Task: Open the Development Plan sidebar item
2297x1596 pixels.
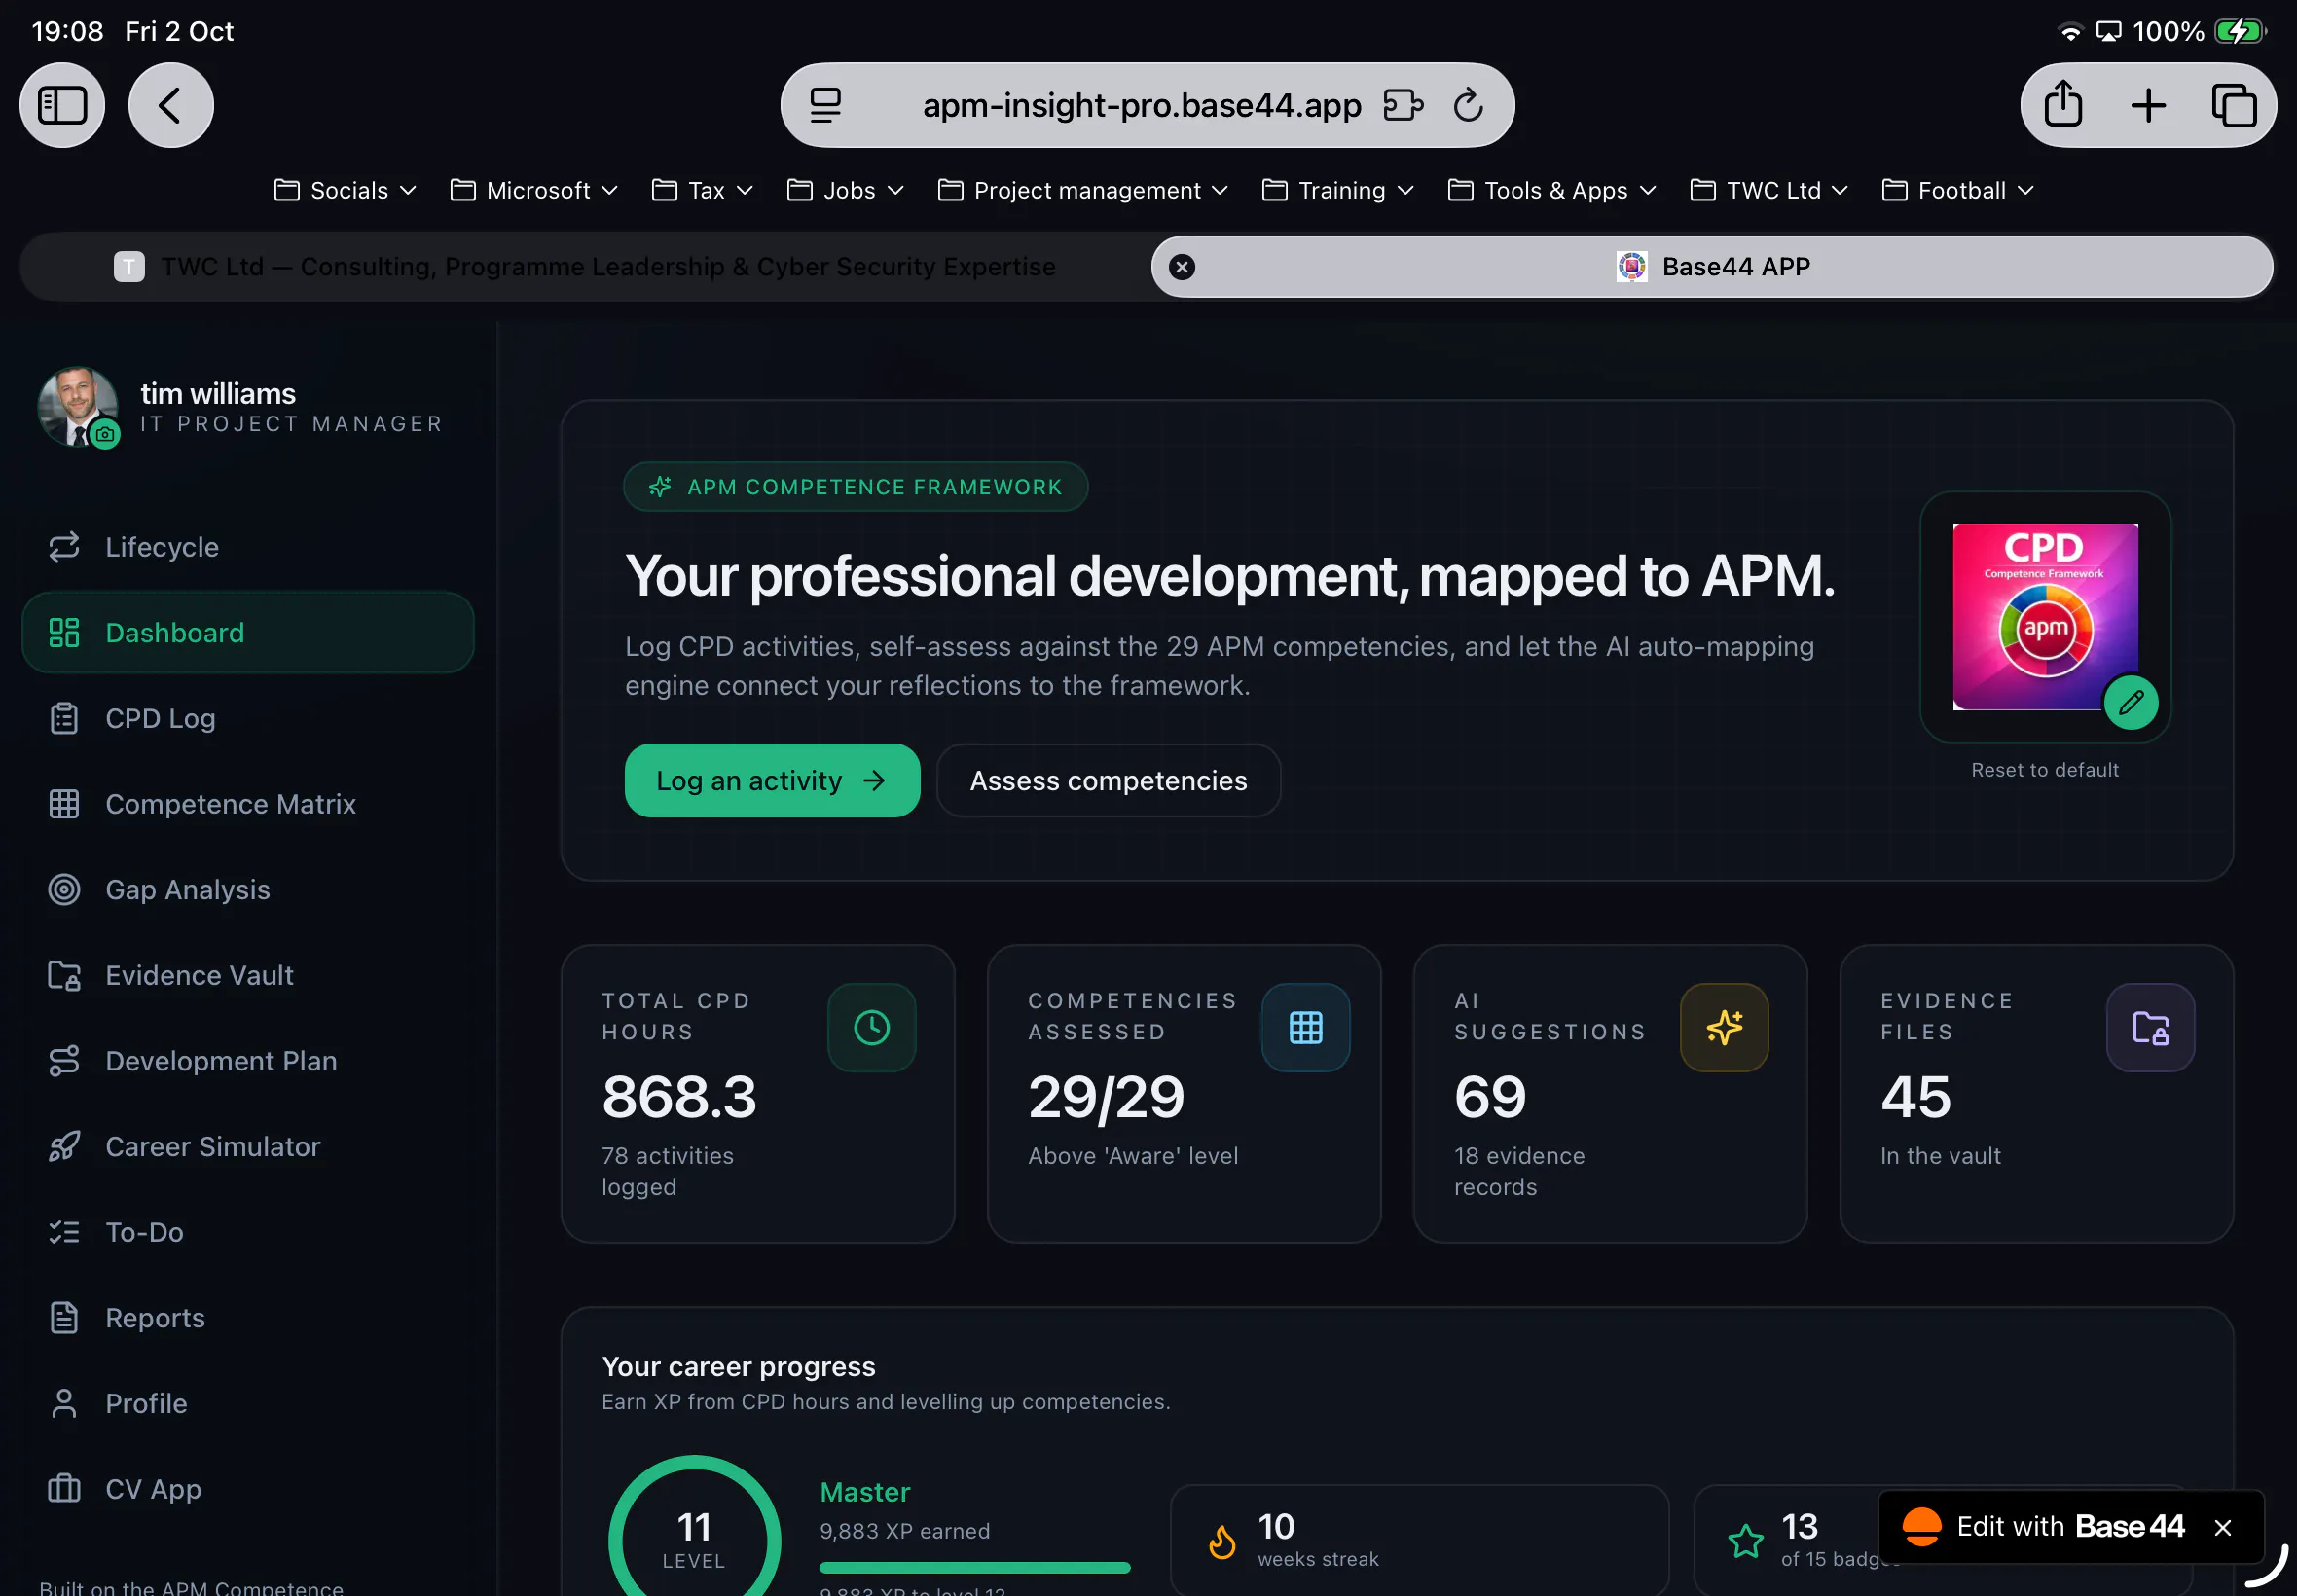Action: (x=247, y=1061)
